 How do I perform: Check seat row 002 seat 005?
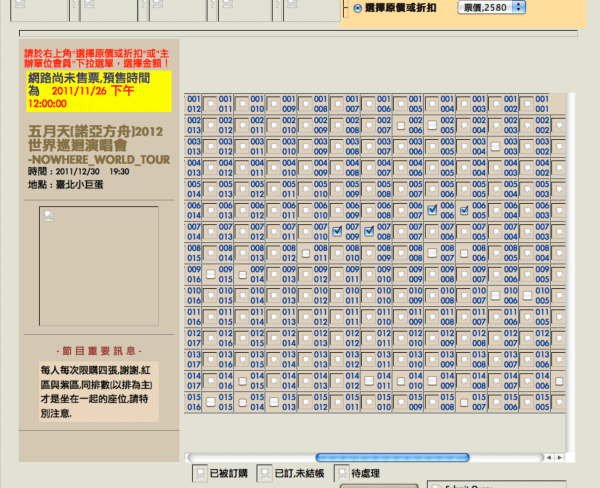[432, 125]
